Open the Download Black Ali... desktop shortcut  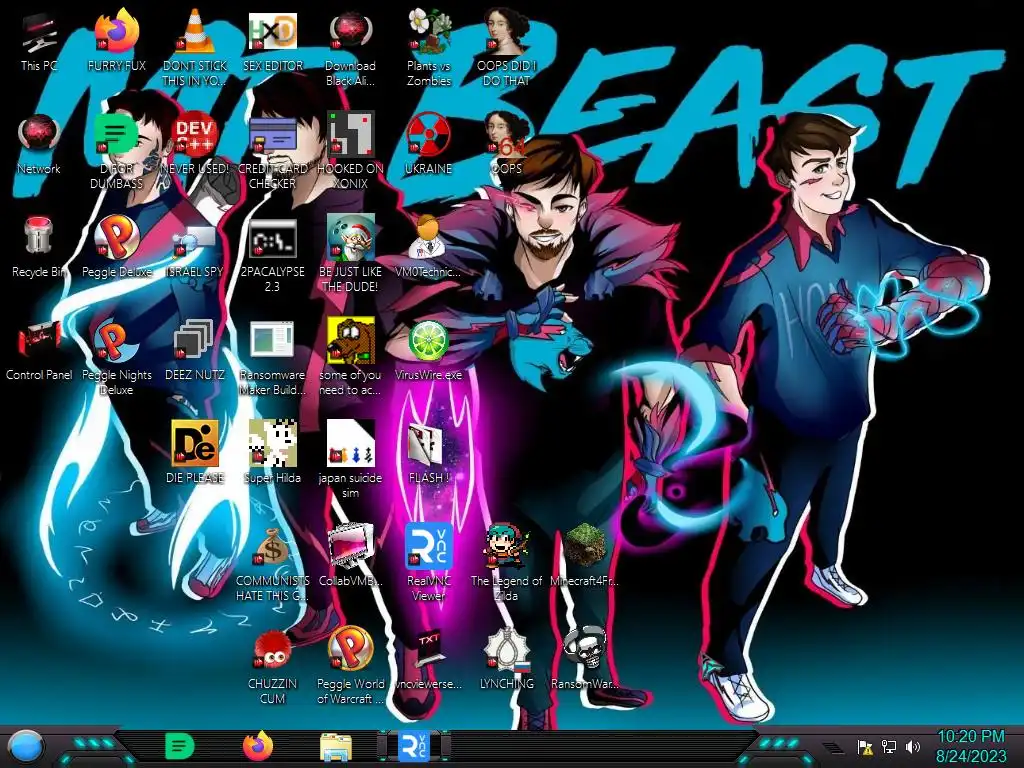coord(351,49)
